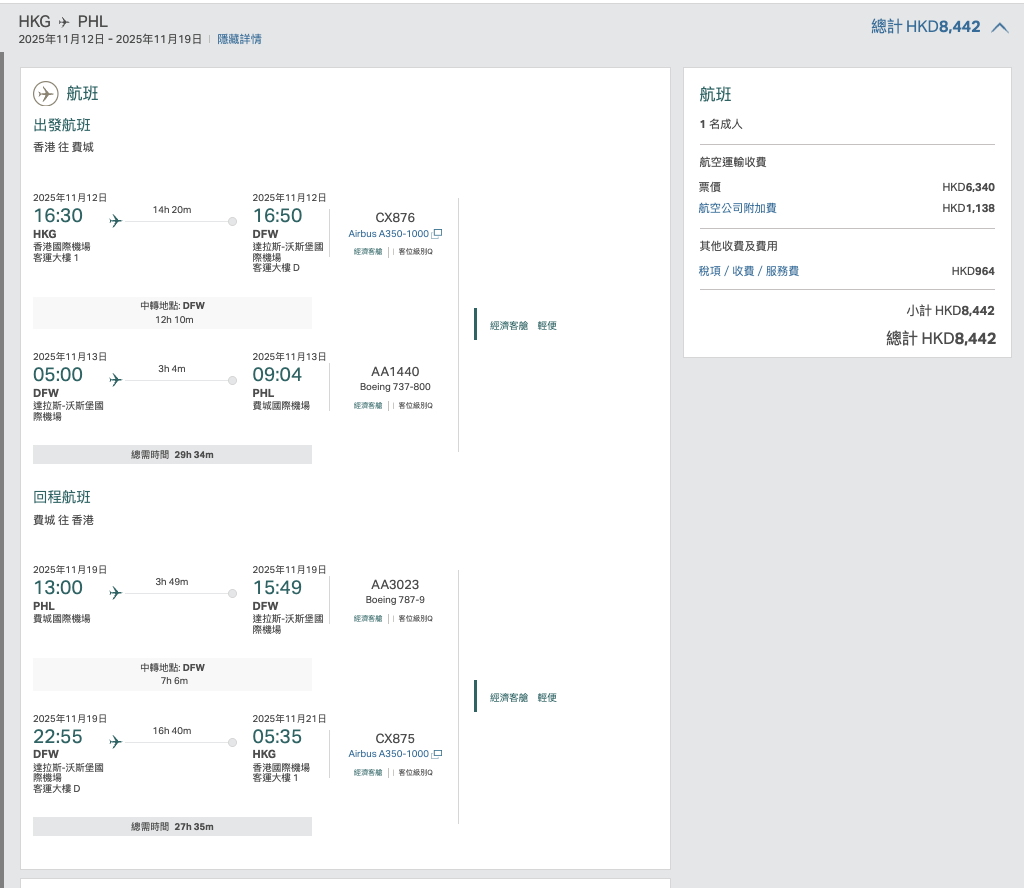Click 客位級別Q under flight CX876
Viewport: 1024px width, 888px height.
415,251
